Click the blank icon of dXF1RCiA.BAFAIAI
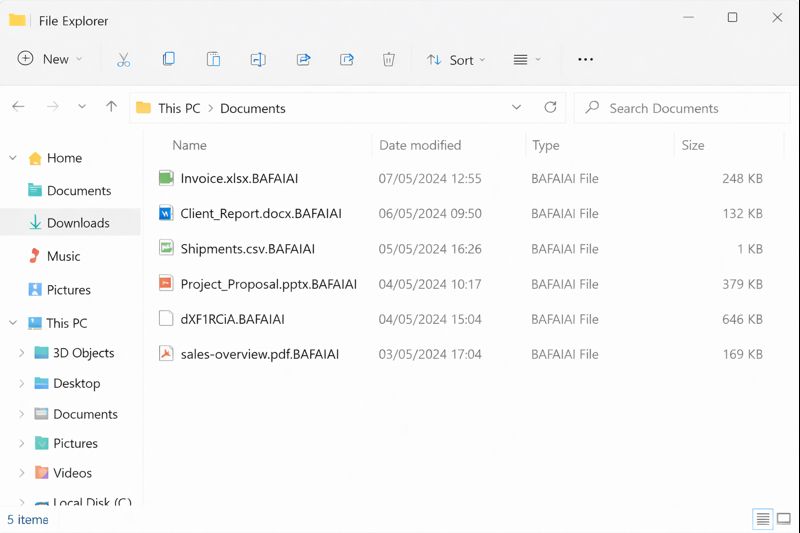Viewport: 800px width, 533px height. tap(166, 319)
